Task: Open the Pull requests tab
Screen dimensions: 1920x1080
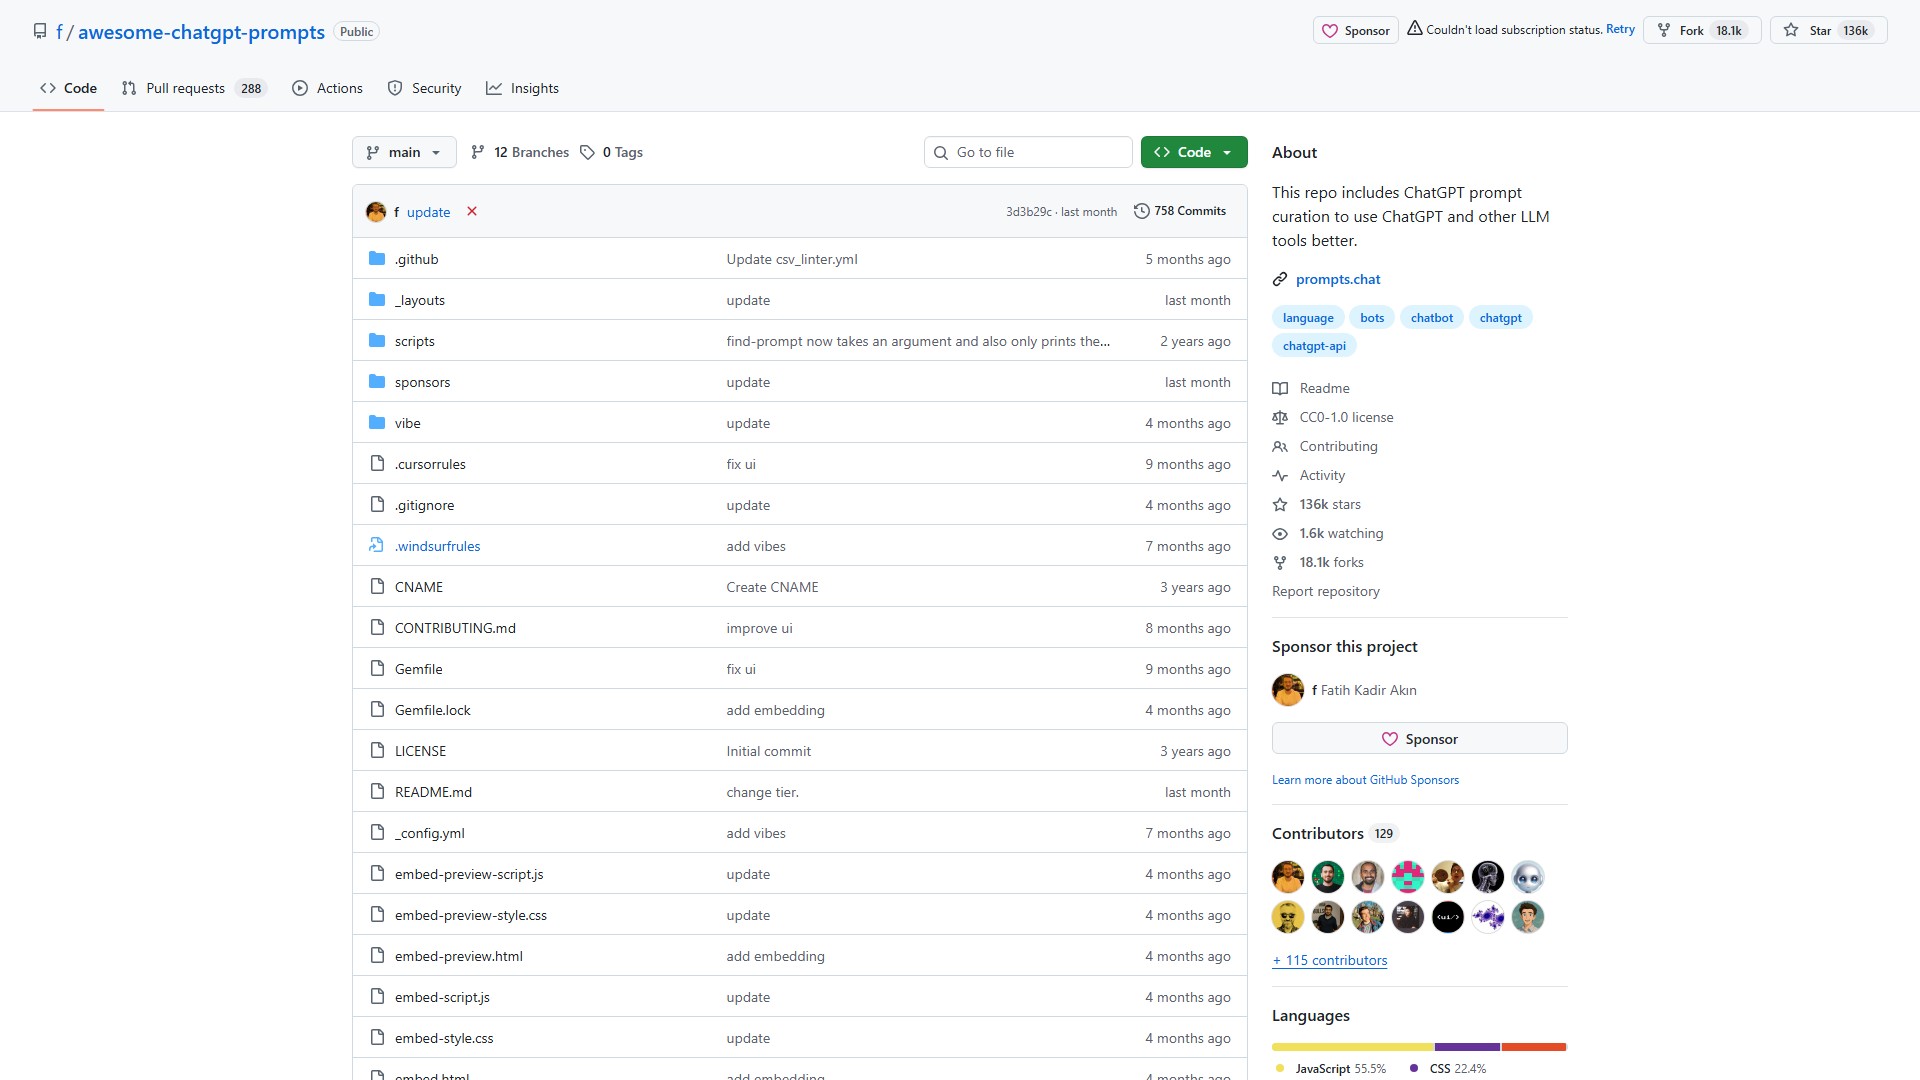Action: pos(194,88)
